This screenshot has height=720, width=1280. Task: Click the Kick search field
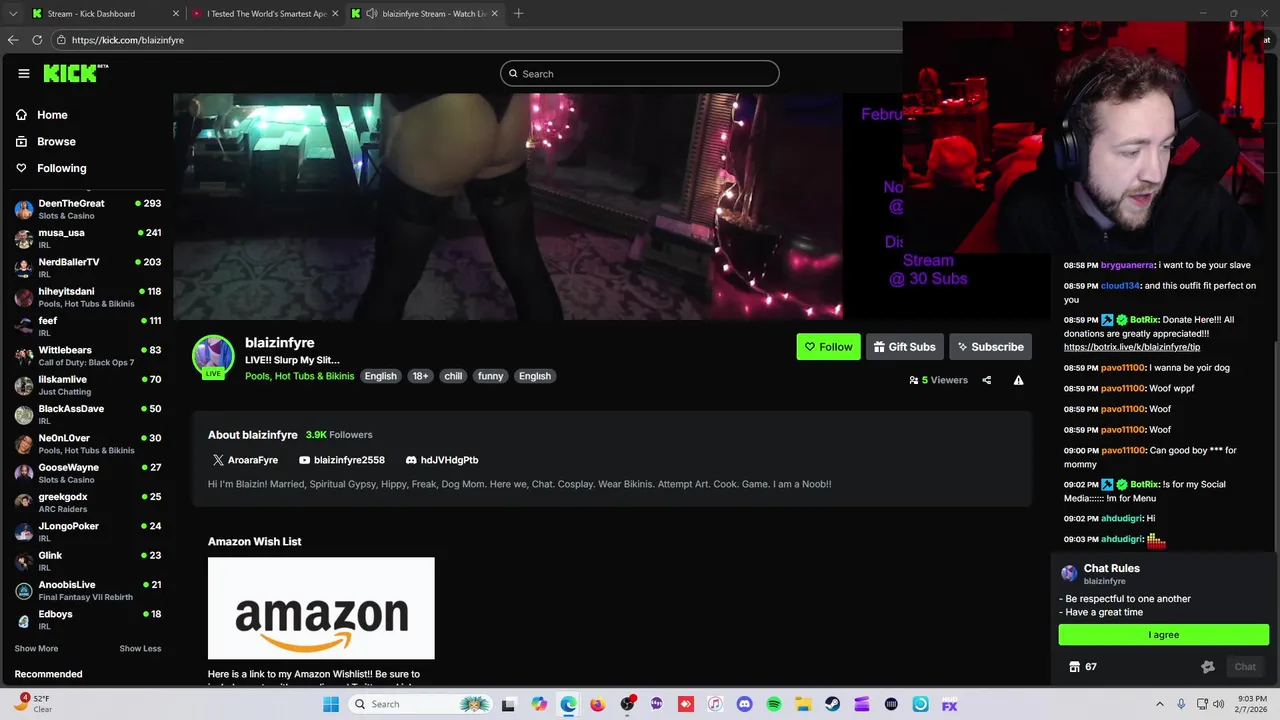click(640, 73)
